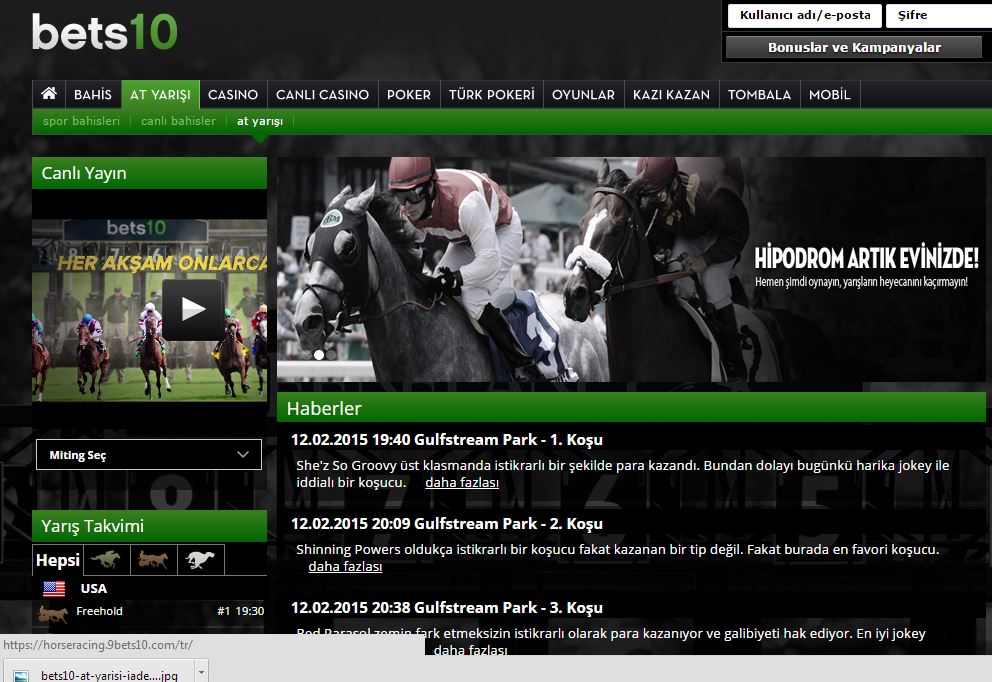Filter races by harness racing sulky icon

click(154, 559)
